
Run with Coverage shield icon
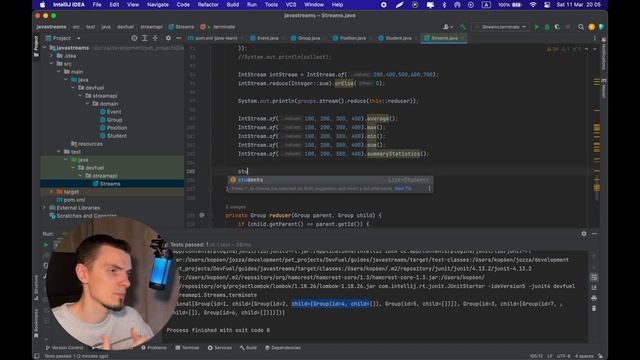tap(557, 27)
